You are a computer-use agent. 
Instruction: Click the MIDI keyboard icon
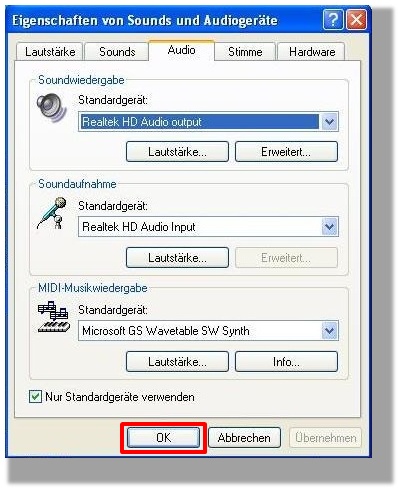click(54, 317)
